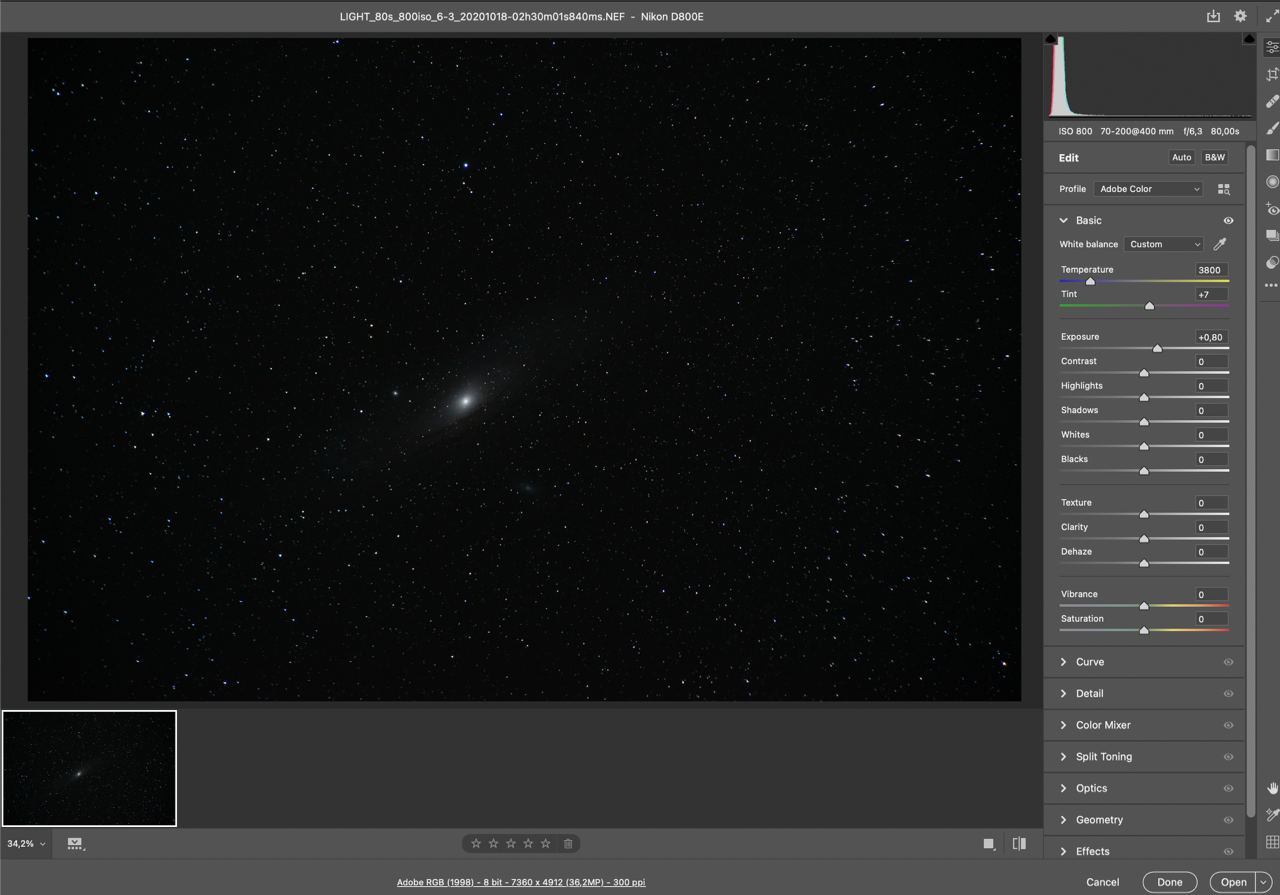Pick the White Balance eyedropper tool

click(1219, 244)
